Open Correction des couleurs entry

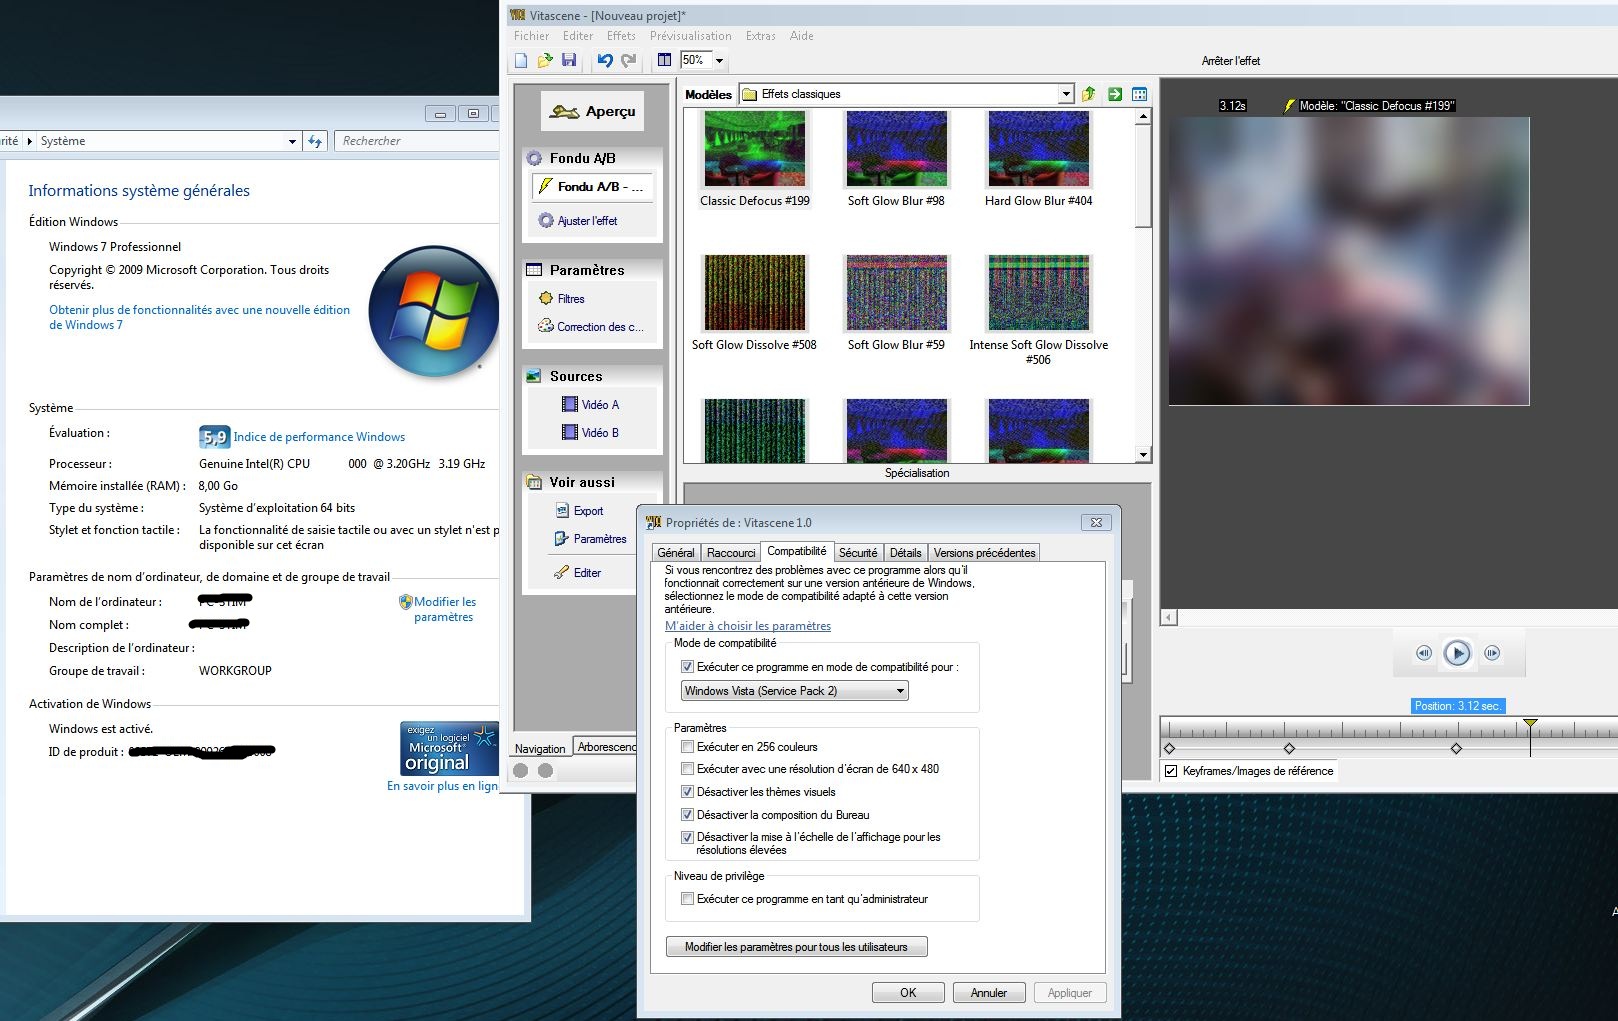click(591, 326)
